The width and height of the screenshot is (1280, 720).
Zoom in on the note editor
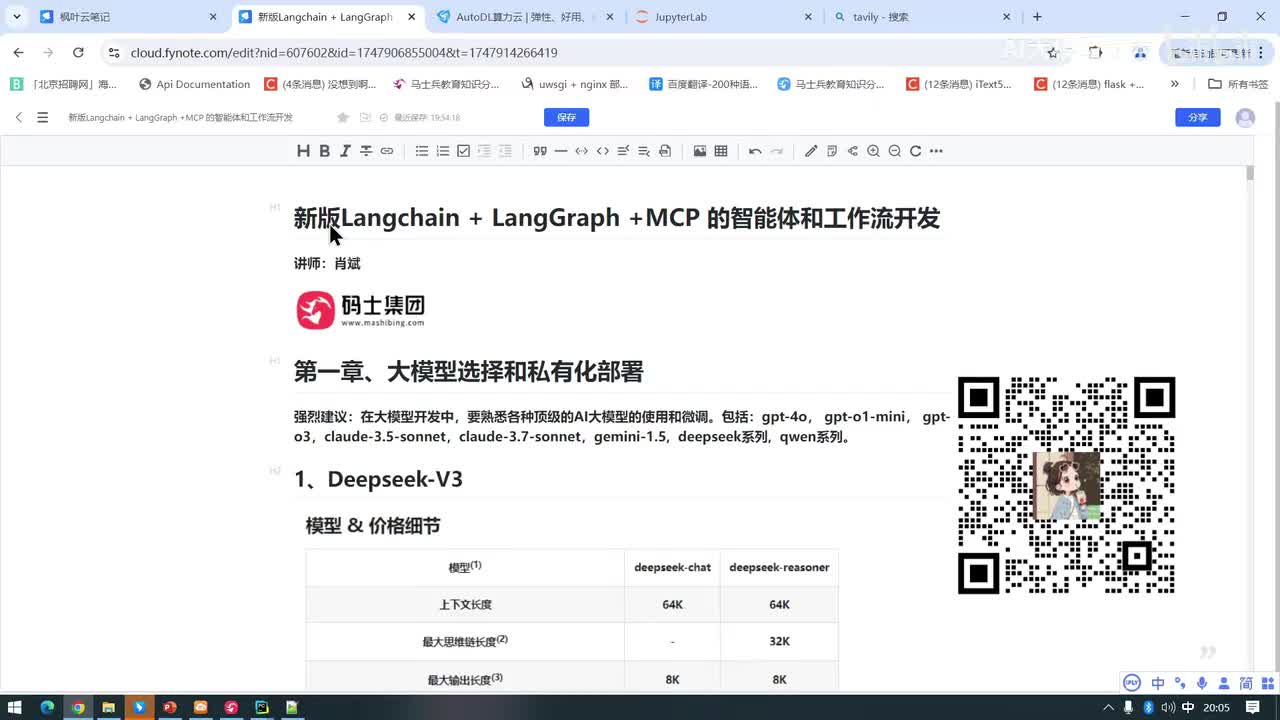[873, 151]
